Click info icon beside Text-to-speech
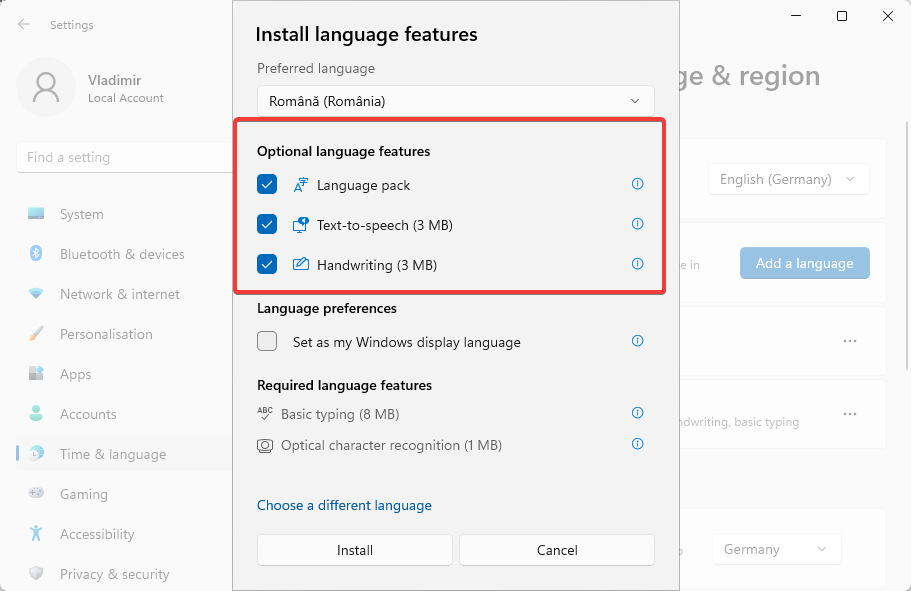This screenshot has height=591, width=911. pos(637,224)
